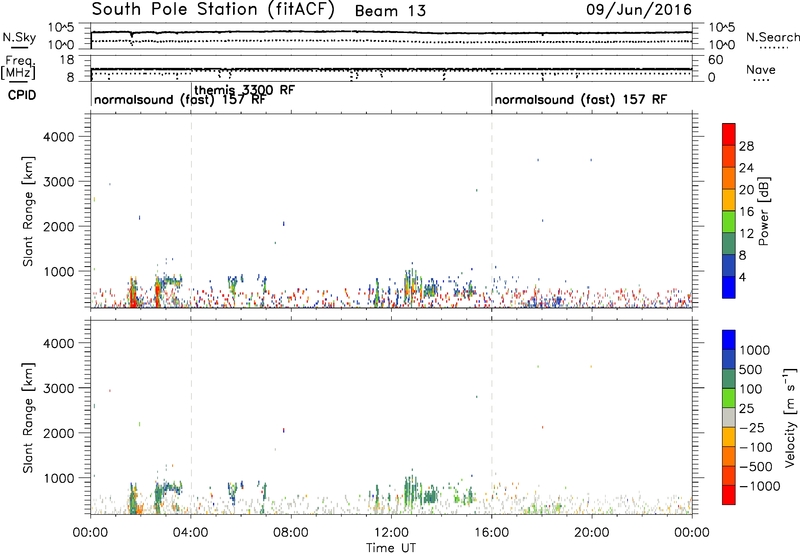Click the scatter cluster near 13:00 in velocity panel
The width and height of the screenshot is (800, 554).
coord(410,491)
